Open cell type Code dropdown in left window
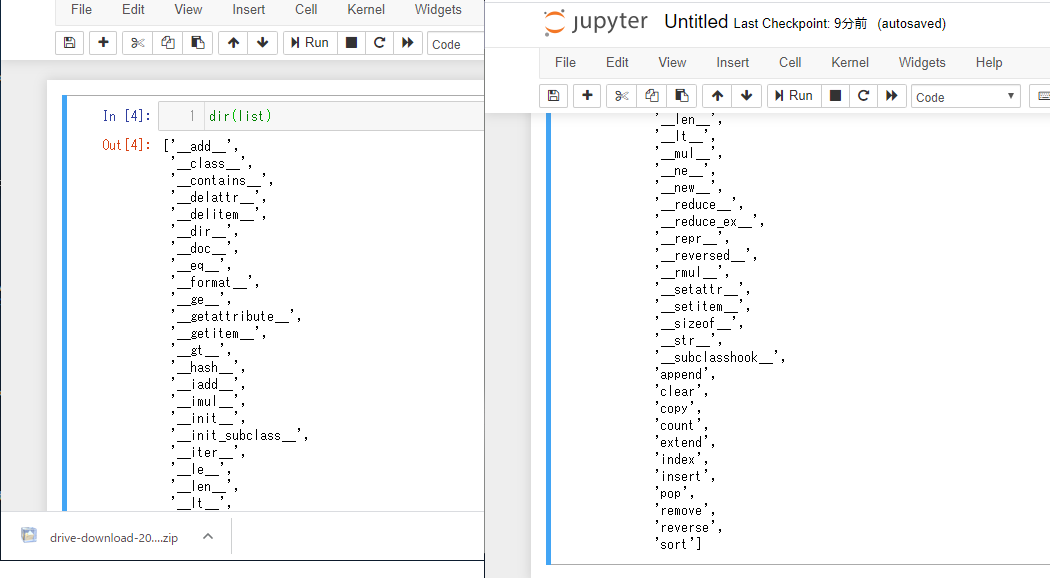The height and width of the screenshot is (578, 1050). point(455,44)
